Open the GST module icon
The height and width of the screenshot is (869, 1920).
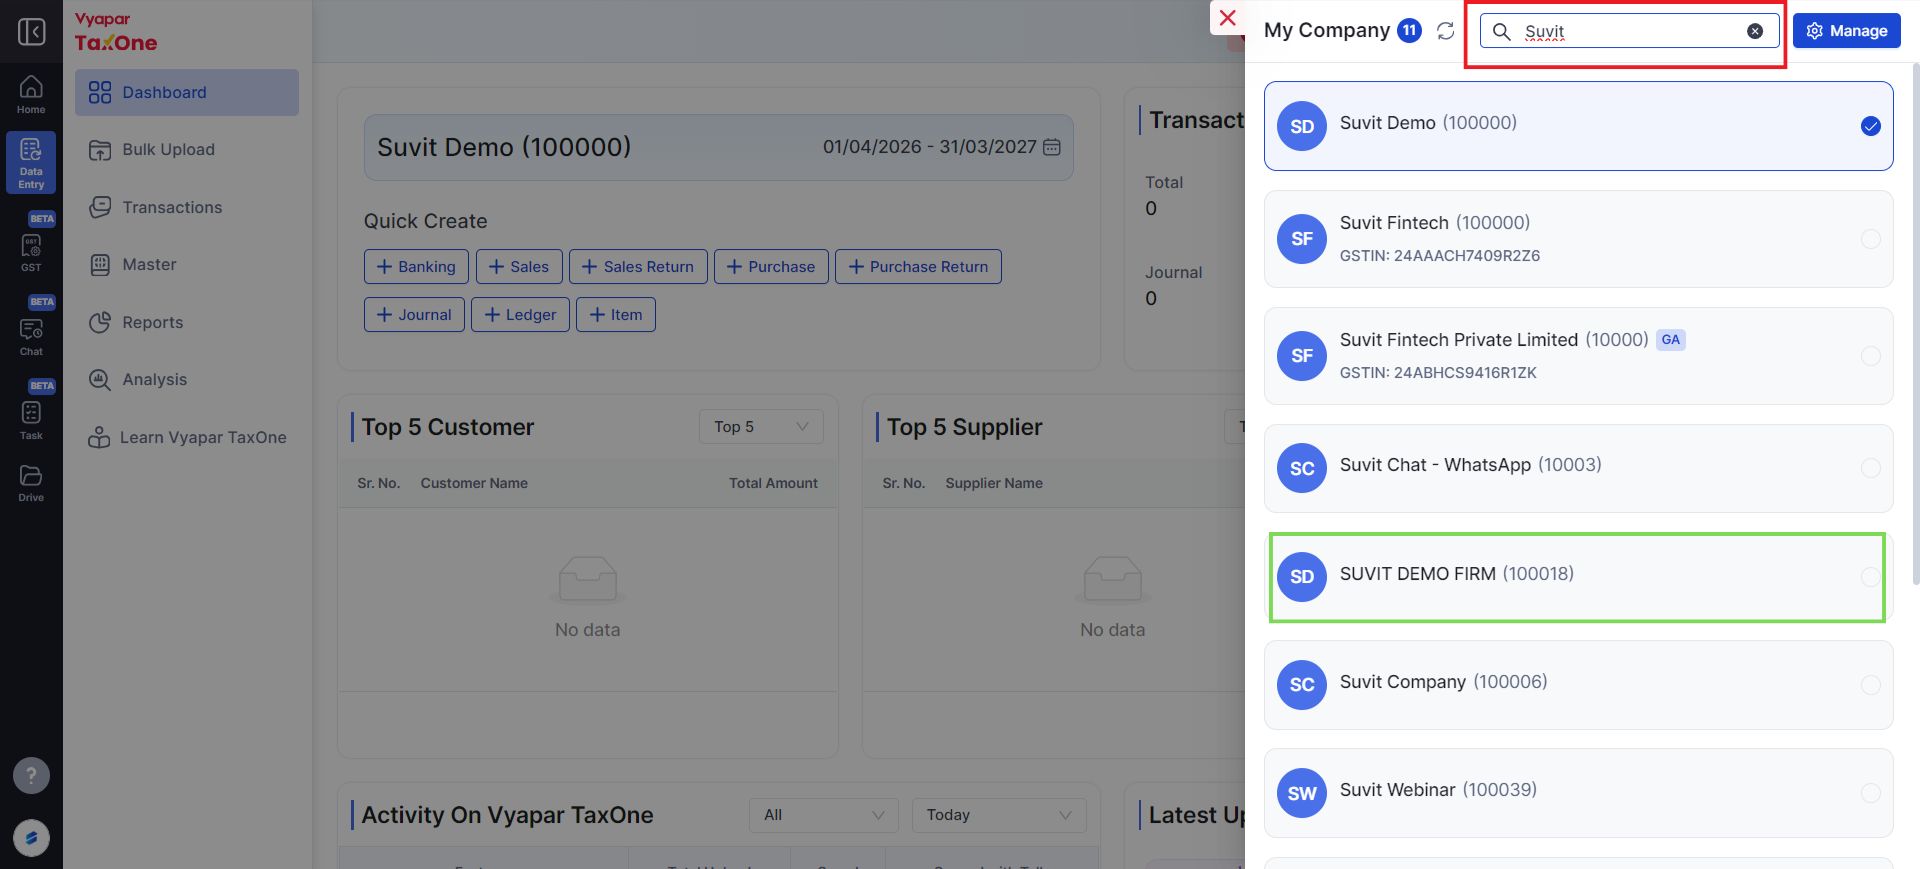[31, 253]
